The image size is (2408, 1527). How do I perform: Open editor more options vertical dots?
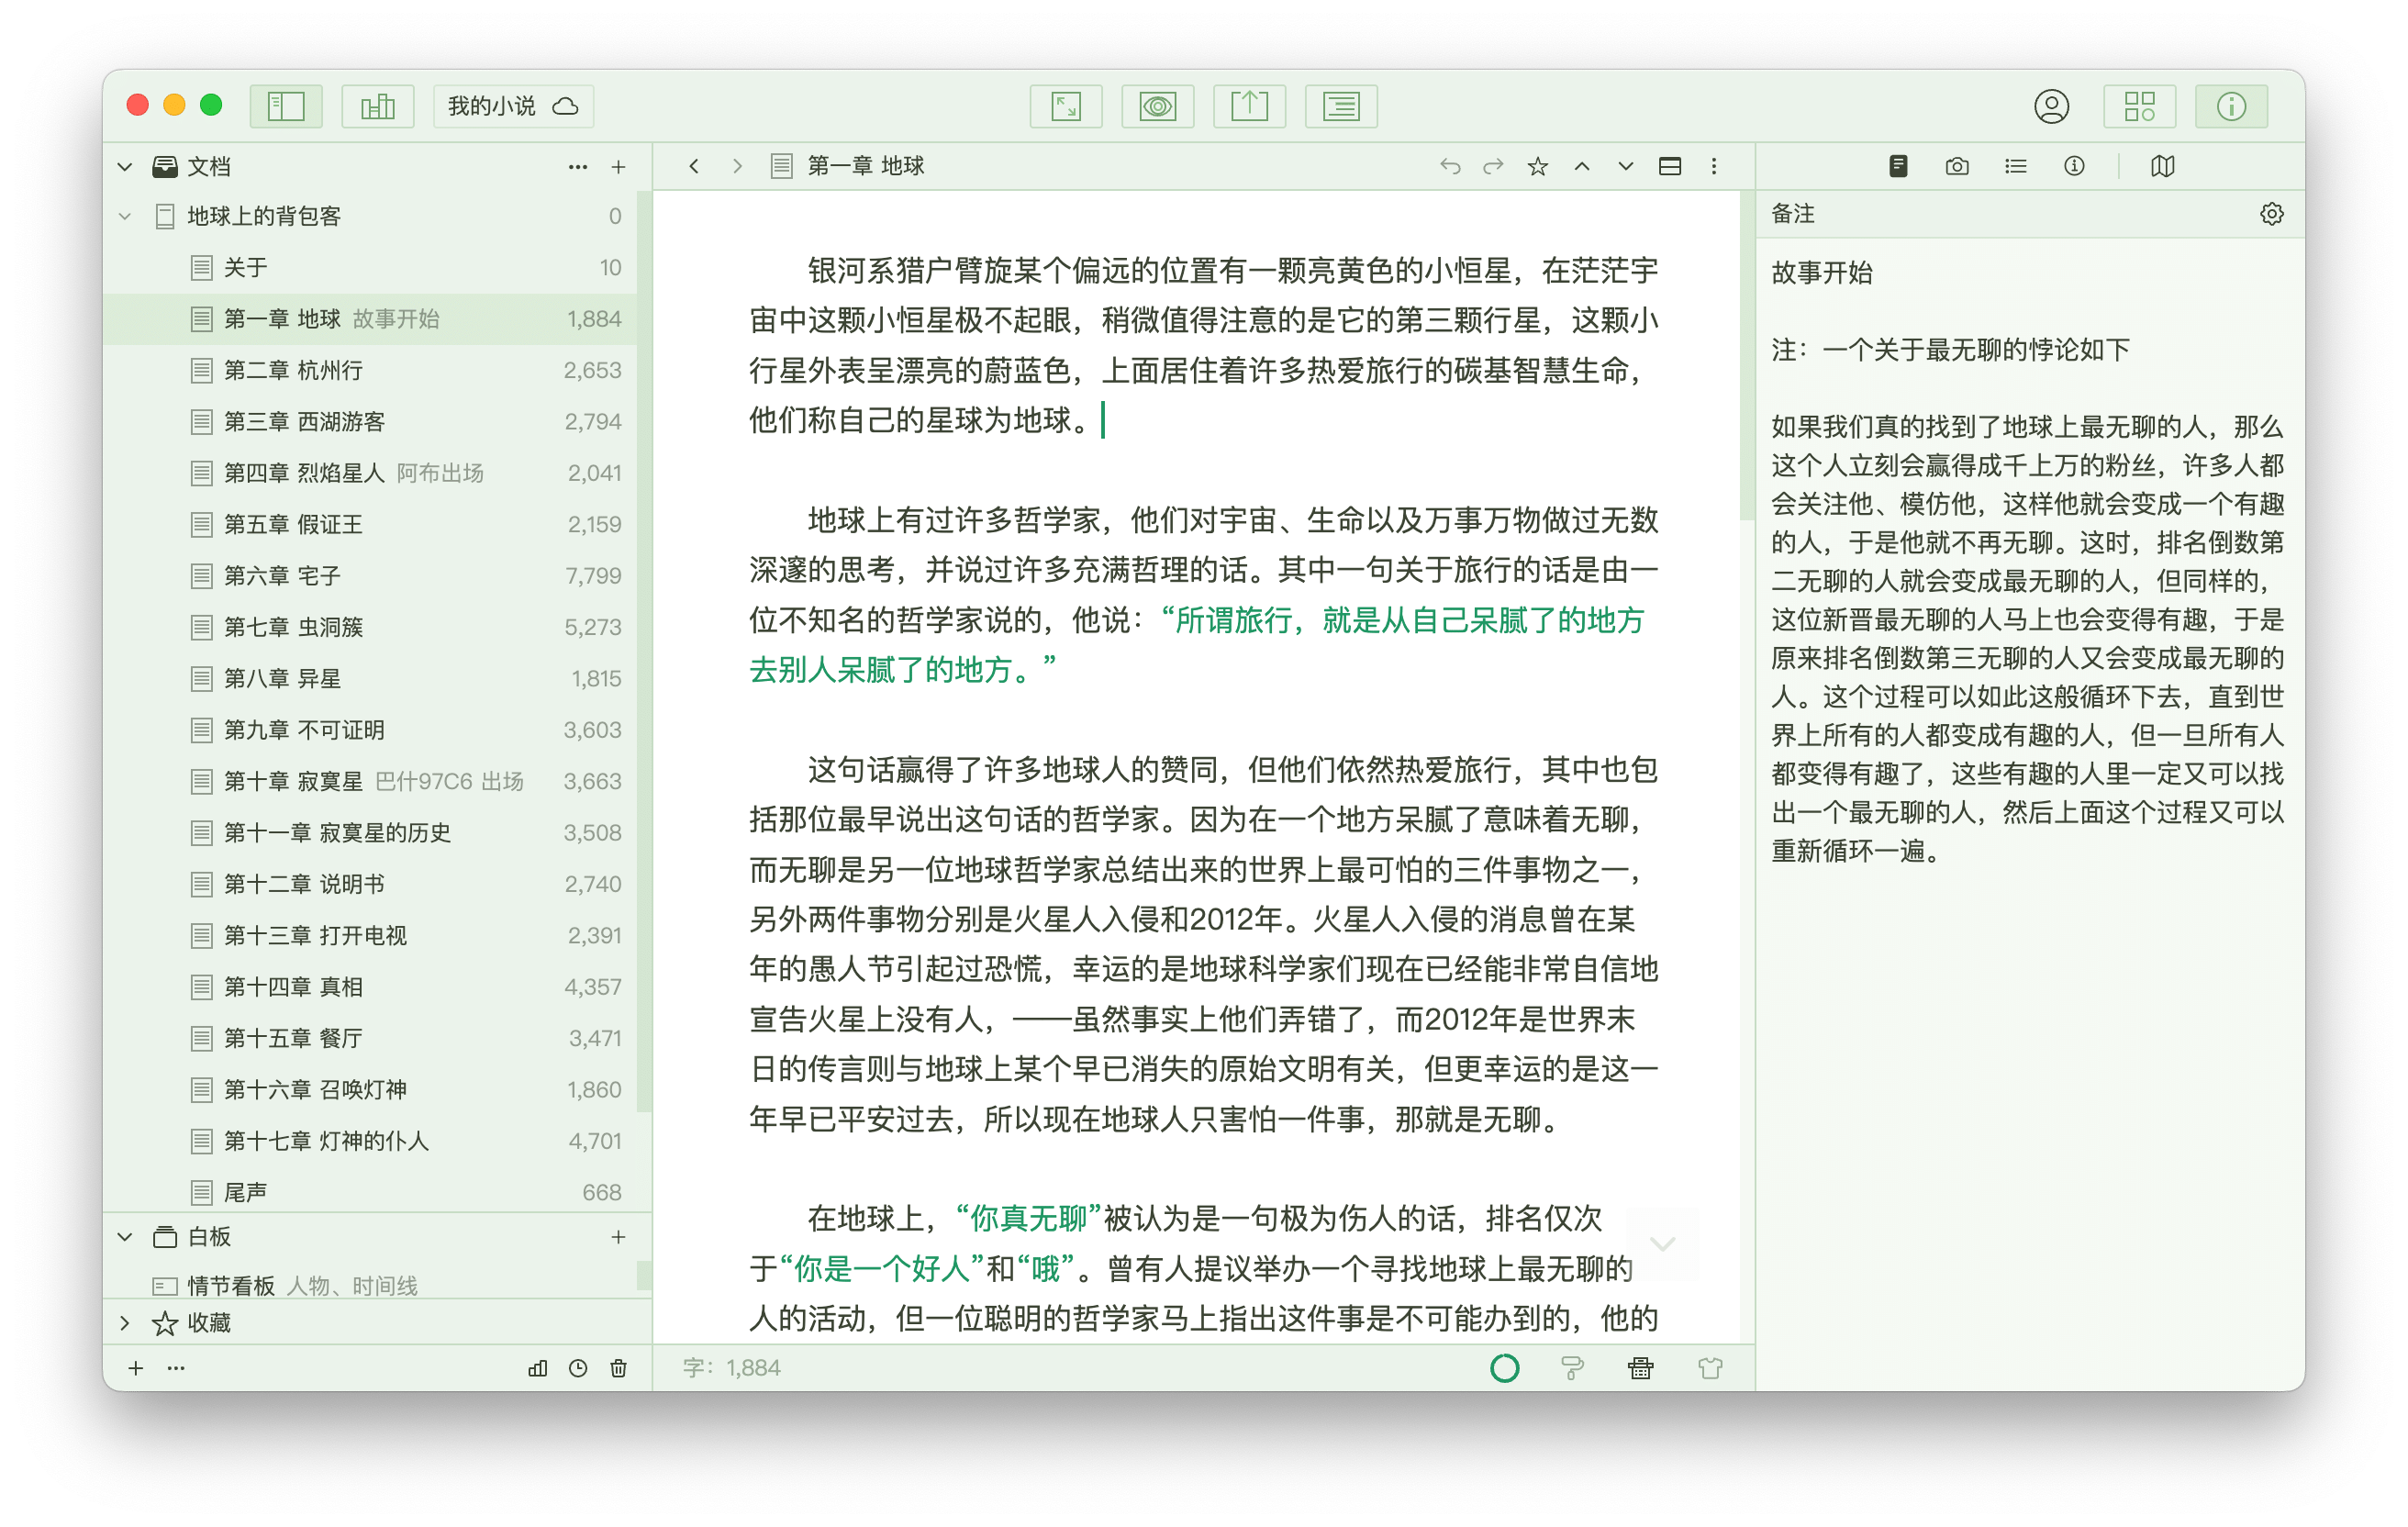(1714, 166)
